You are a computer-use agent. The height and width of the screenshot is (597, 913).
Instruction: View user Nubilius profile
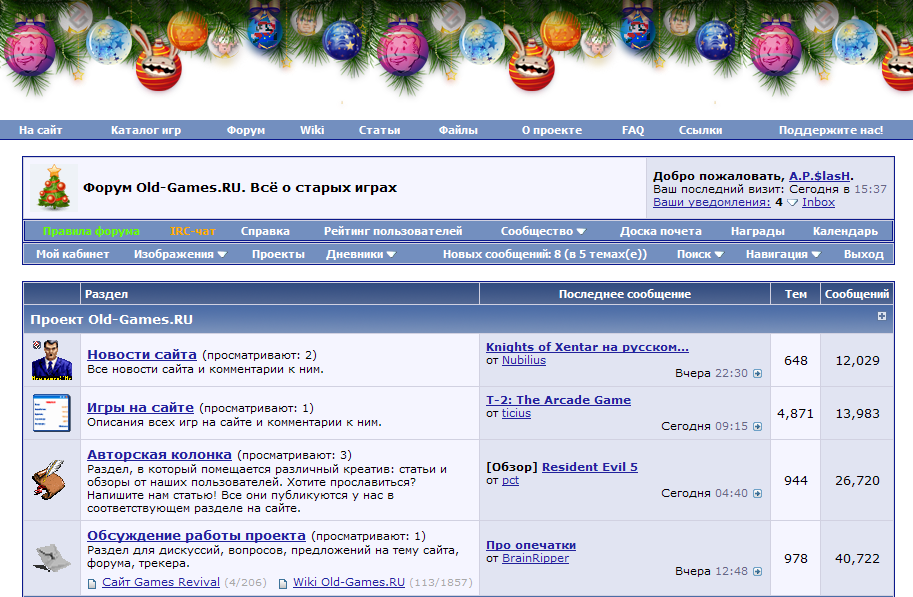(x=524, y=361)
